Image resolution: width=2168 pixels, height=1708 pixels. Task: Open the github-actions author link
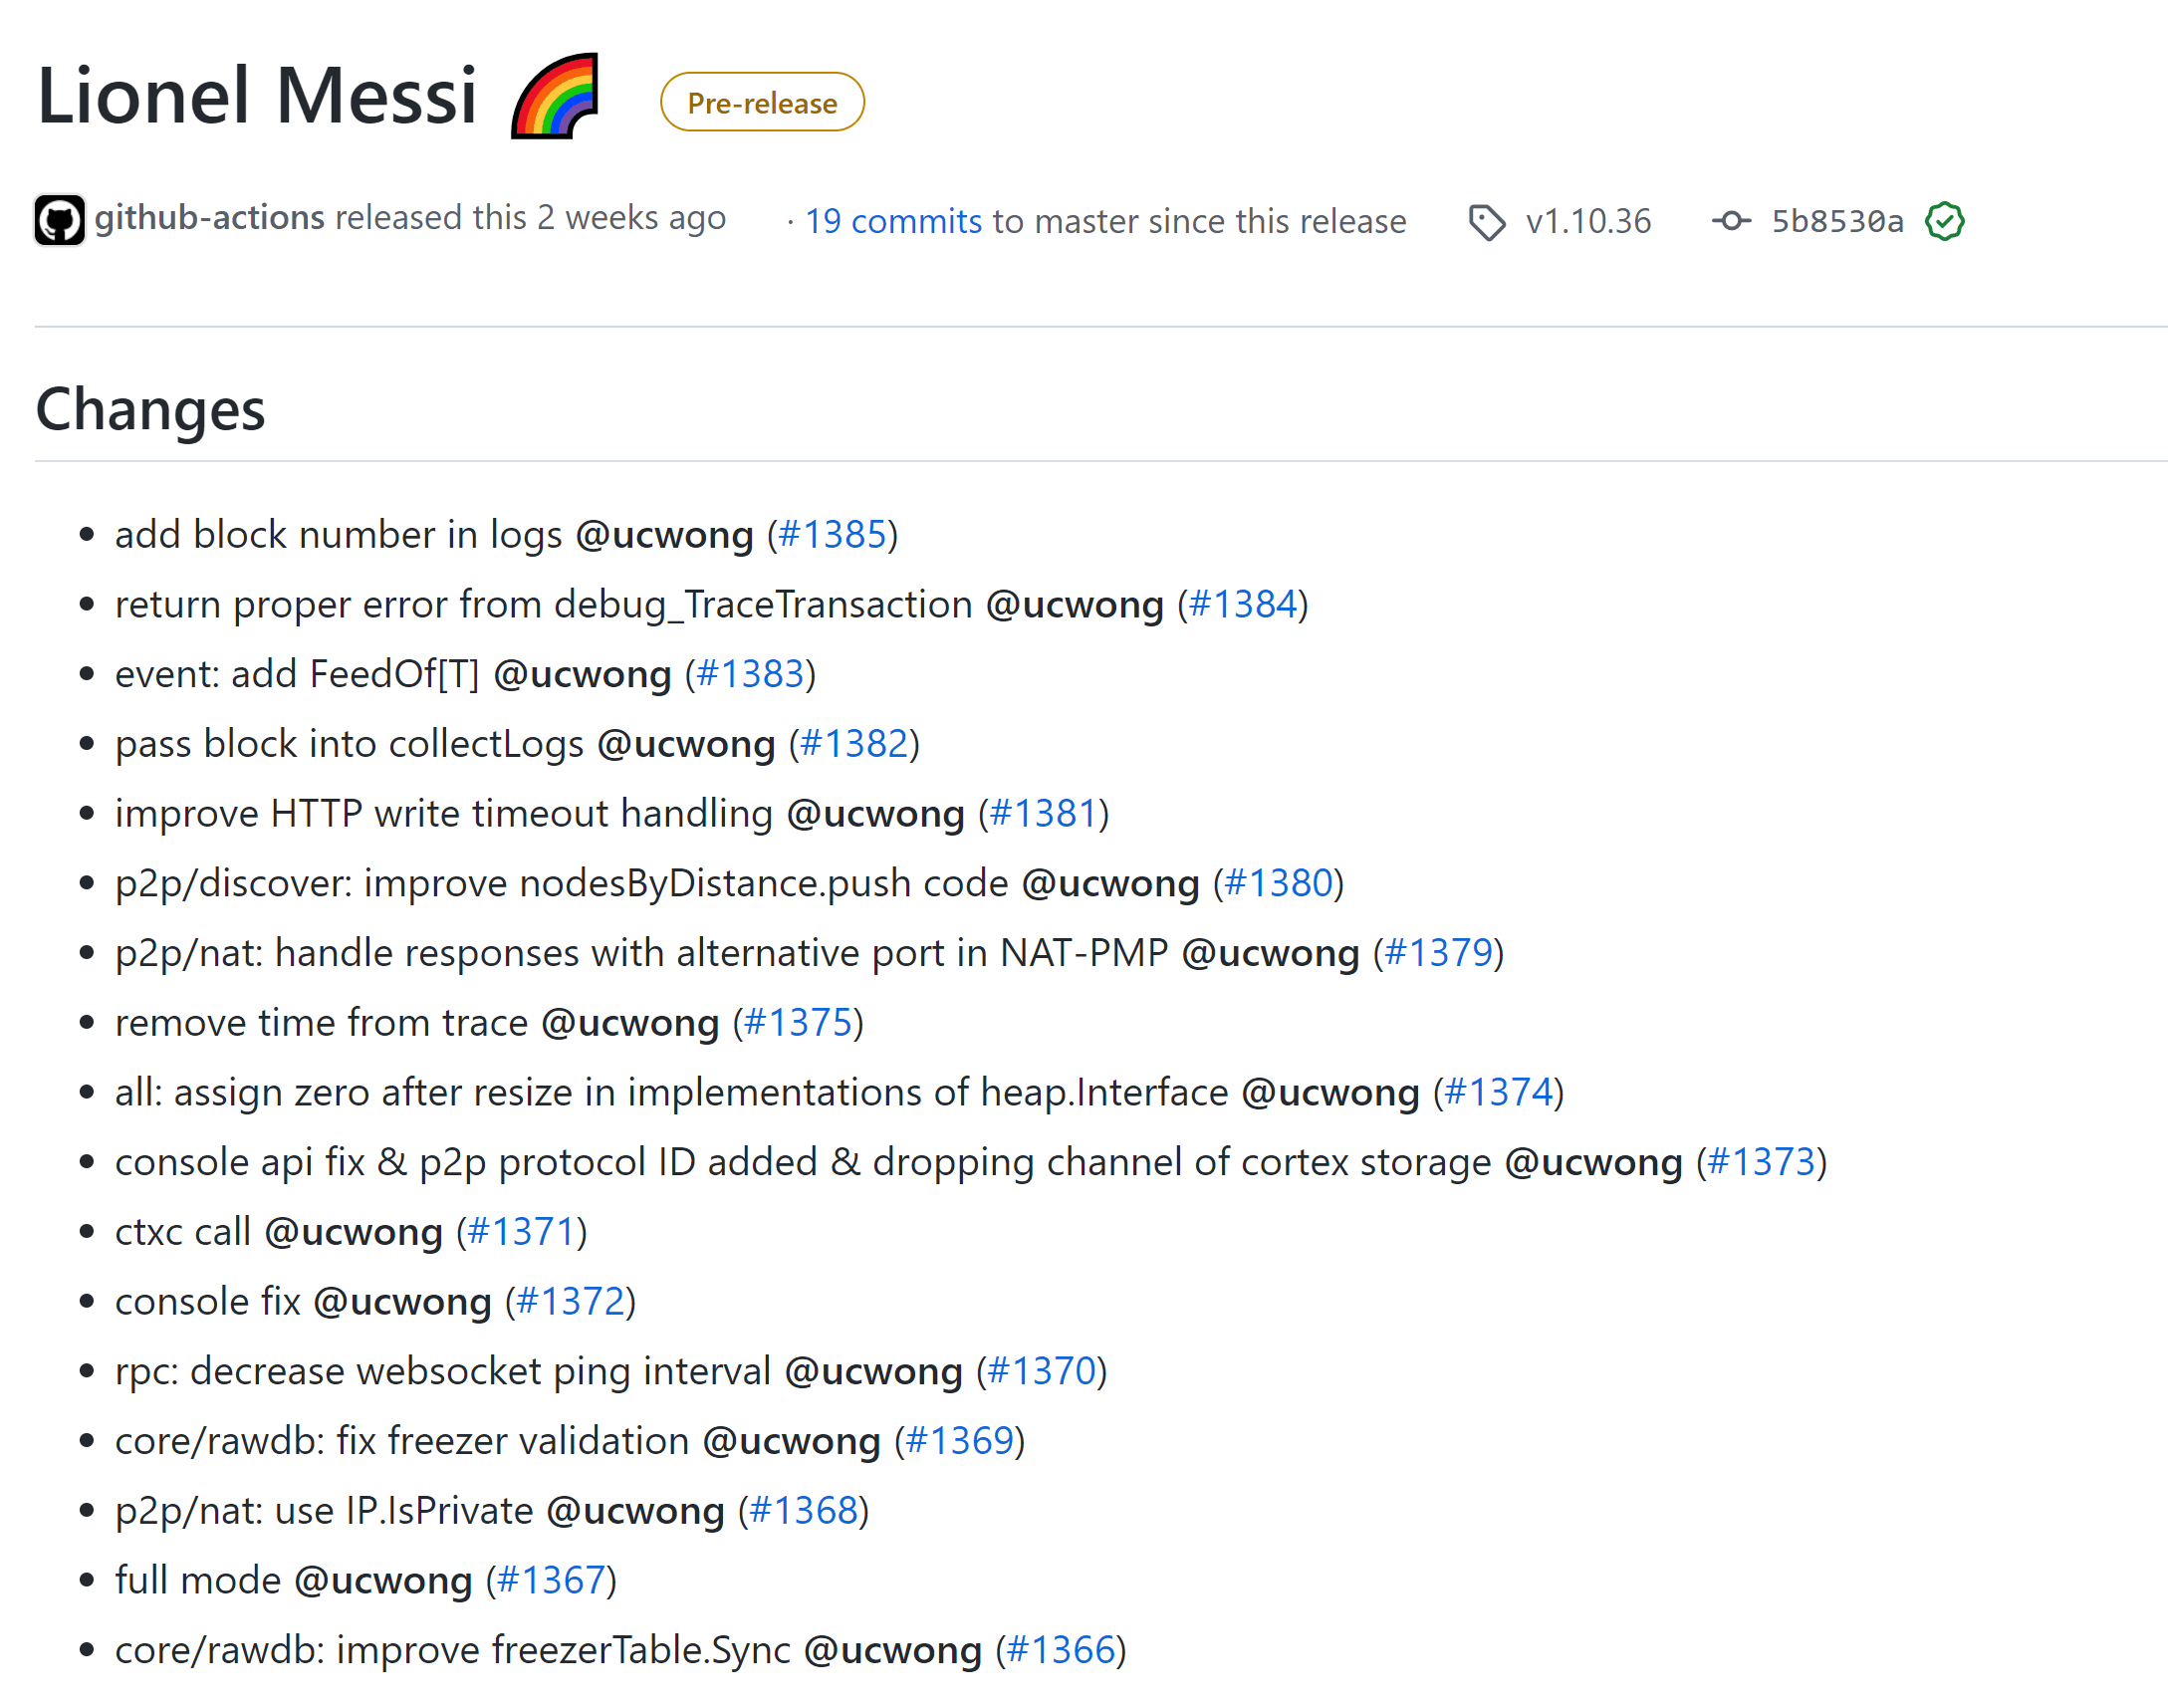[209, 218]
